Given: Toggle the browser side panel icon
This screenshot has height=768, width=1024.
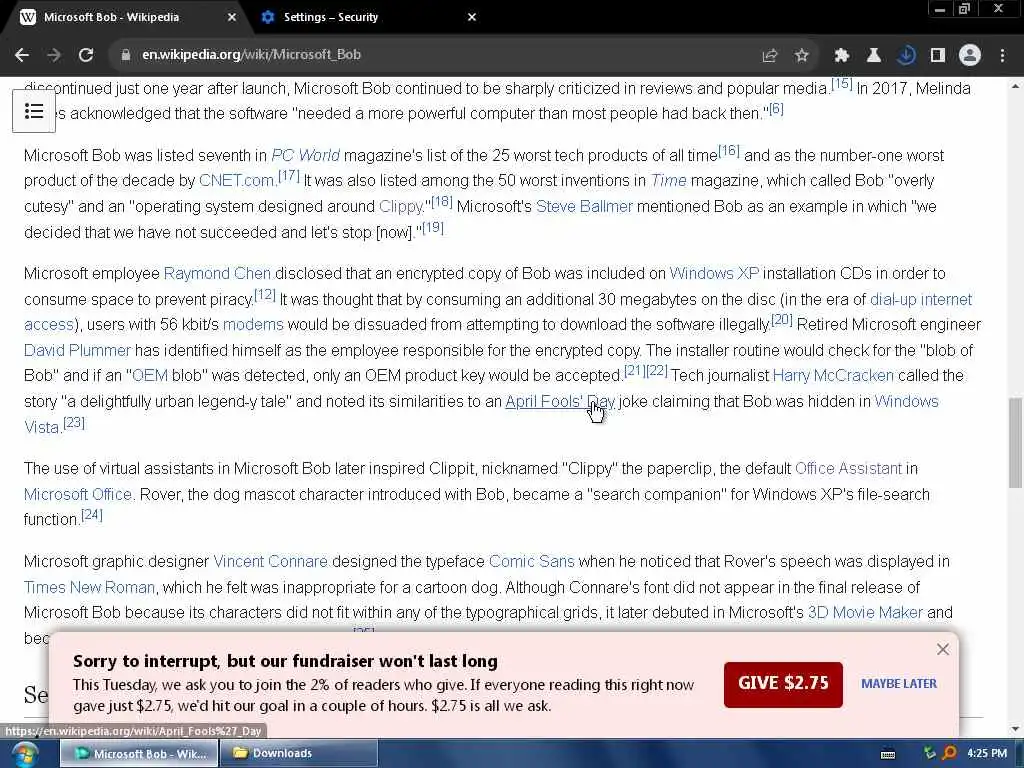Looking at the screenshot, I should coord(938,56).
